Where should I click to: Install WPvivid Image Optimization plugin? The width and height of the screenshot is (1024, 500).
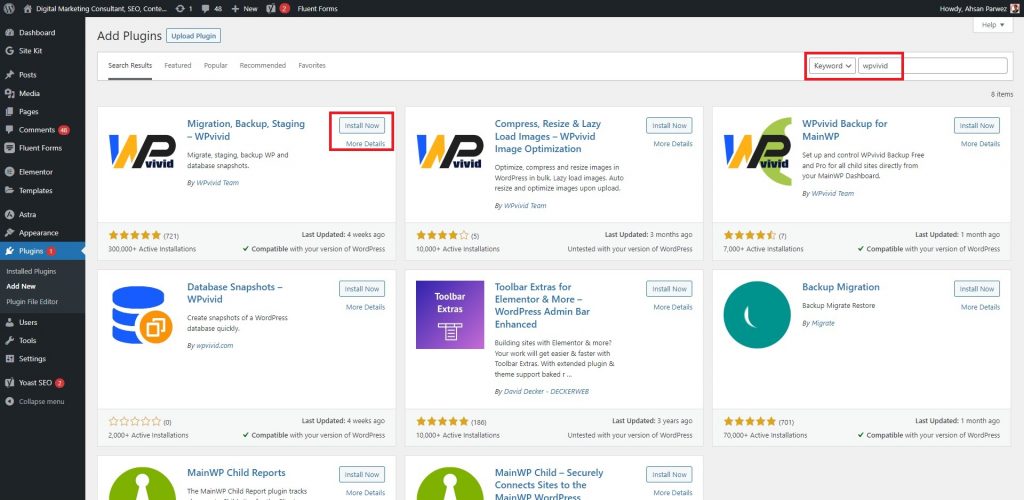pos(669,125)
